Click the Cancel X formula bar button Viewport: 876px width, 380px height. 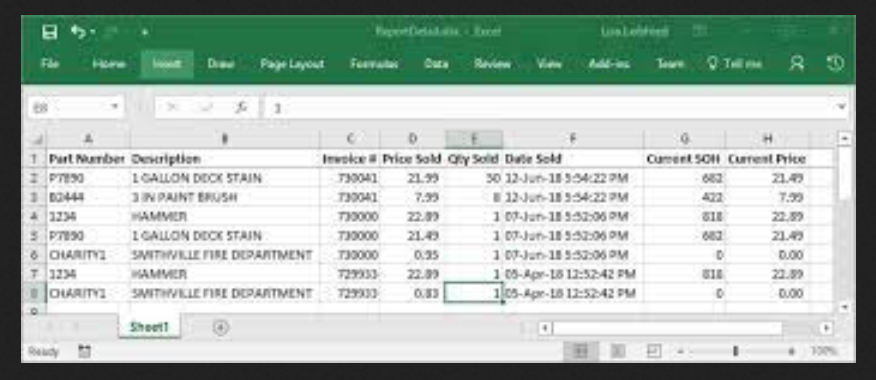(x=172, y=107)
